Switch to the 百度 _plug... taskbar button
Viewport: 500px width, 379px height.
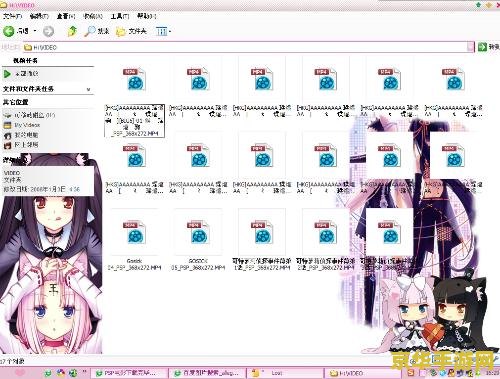207,373
